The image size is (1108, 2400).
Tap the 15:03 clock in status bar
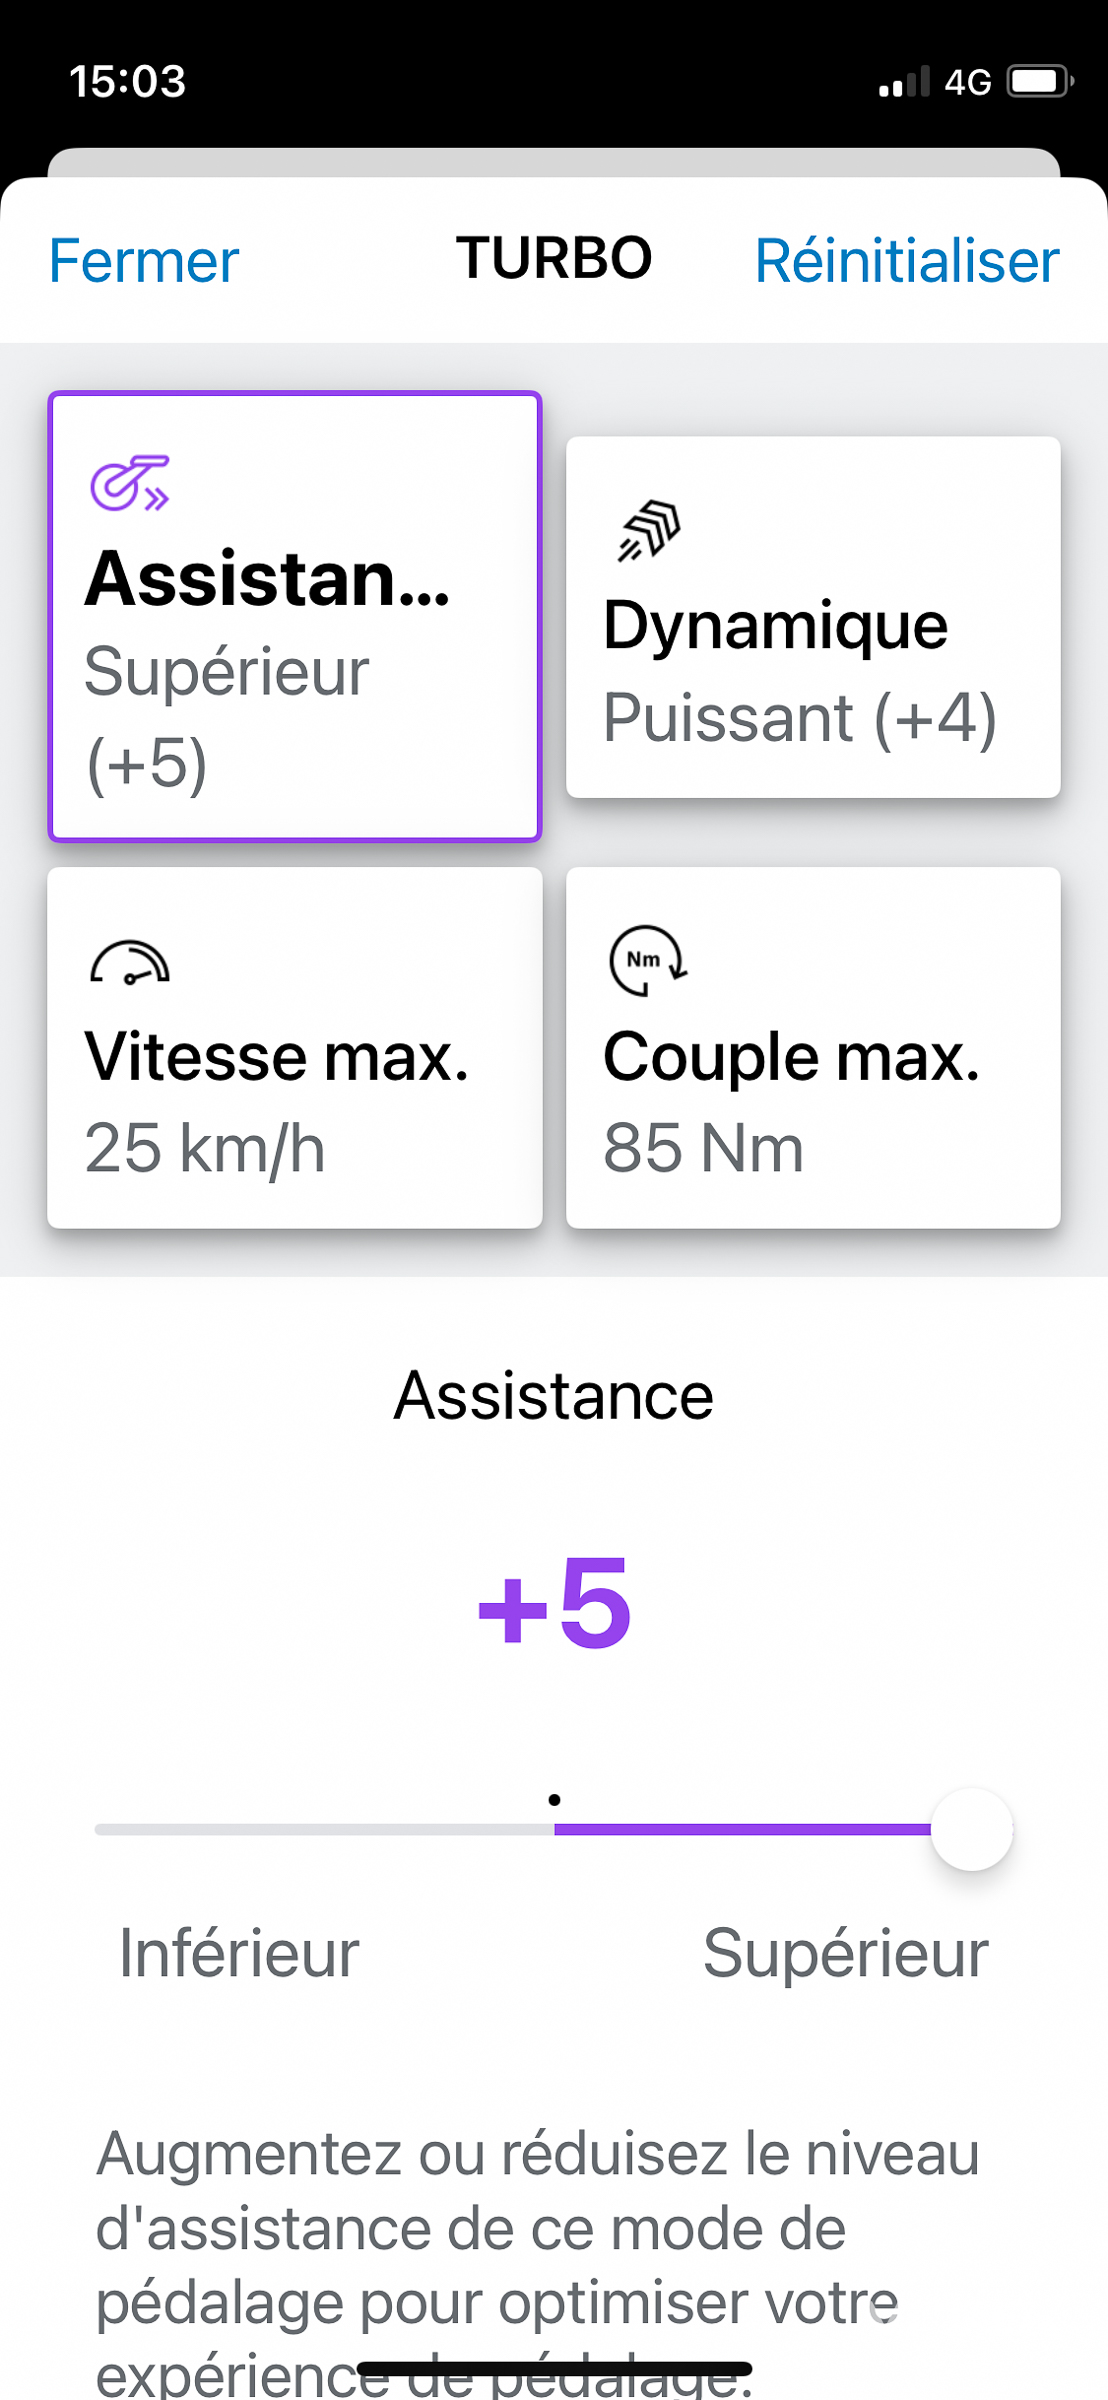[128, 82]
